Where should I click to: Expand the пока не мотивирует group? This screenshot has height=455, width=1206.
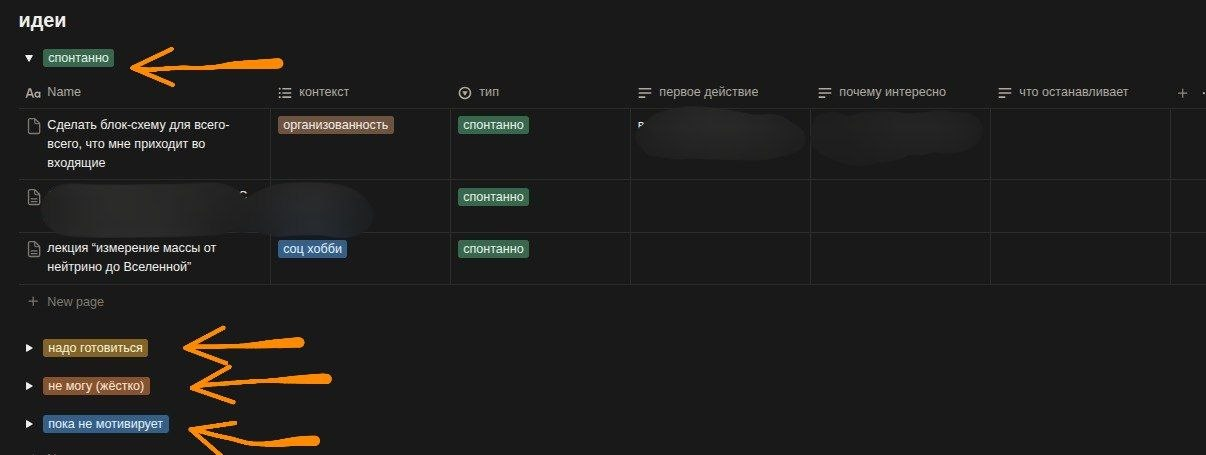click(x=29, y=424)
